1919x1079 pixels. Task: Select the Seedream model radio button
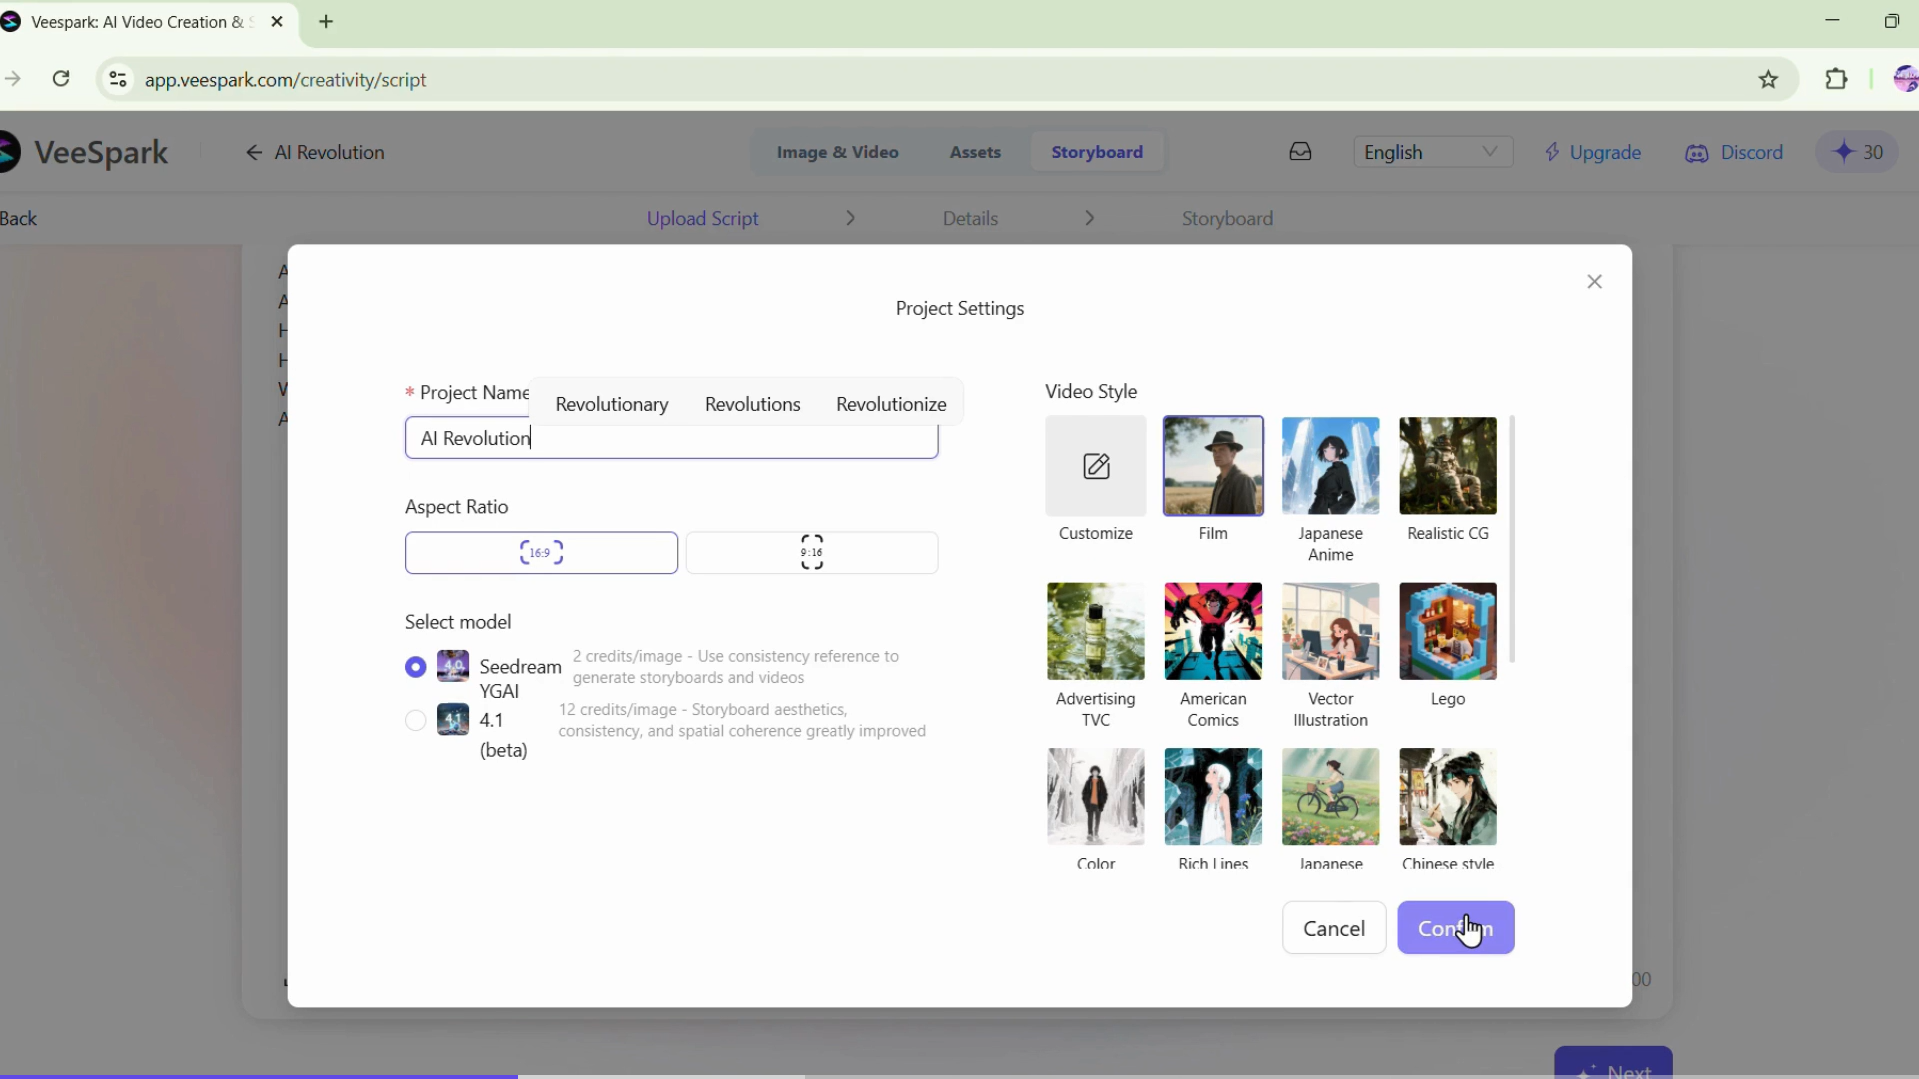[416, 667]
